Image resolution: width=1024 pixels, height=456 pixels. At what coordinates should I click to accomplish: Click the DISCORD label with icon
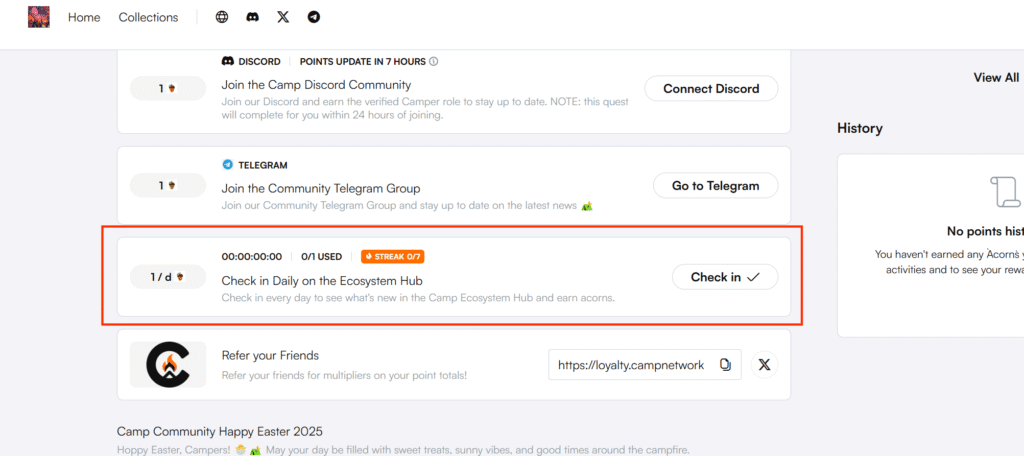251,61
